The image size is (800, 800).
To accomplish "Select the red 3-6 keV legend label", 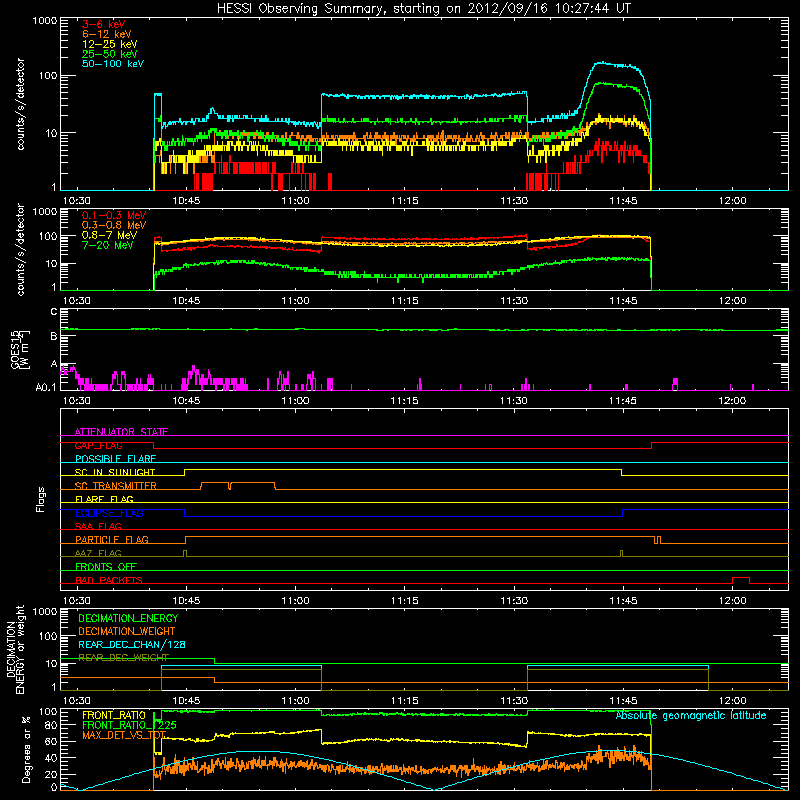I will [104, 24].
